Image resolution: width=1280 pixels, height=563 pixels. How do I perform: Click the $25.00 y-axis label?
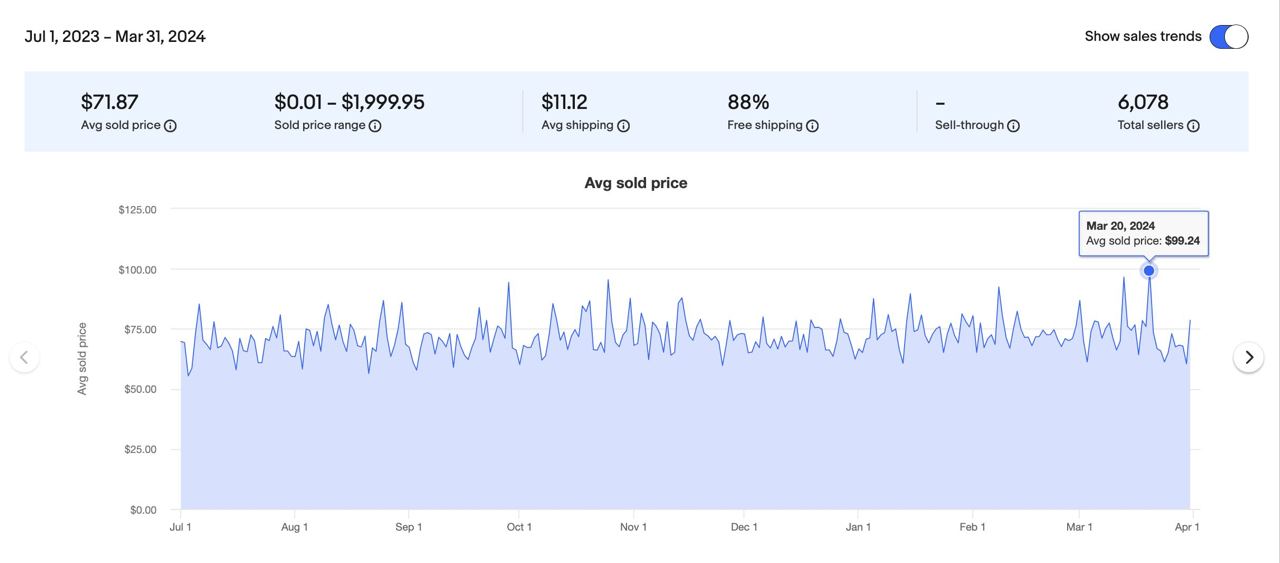139,450
